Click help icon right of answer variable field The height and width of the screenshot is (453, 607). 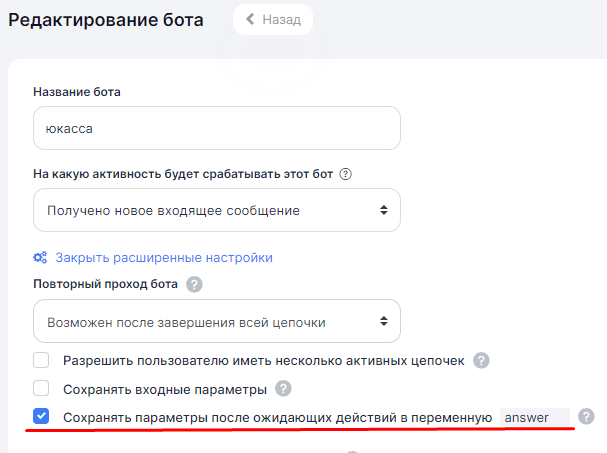click(586, 416)
